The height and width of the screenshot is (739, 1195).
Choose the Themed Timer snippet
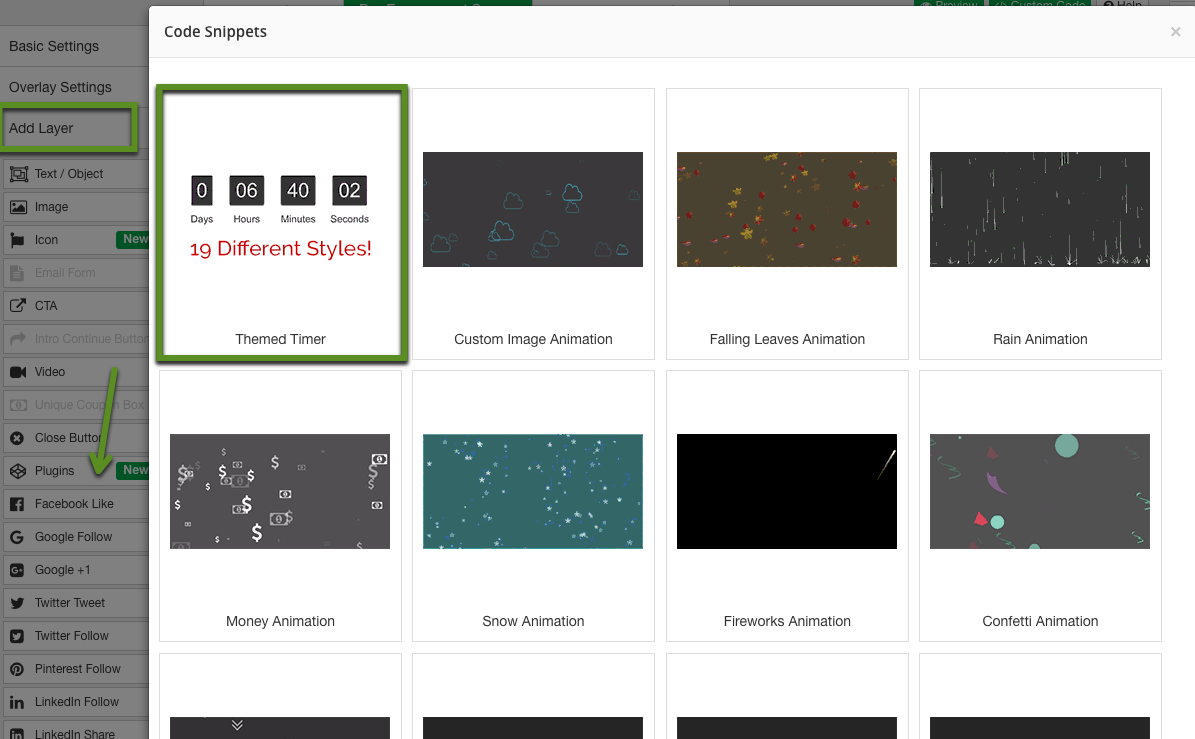click(281, 222)
